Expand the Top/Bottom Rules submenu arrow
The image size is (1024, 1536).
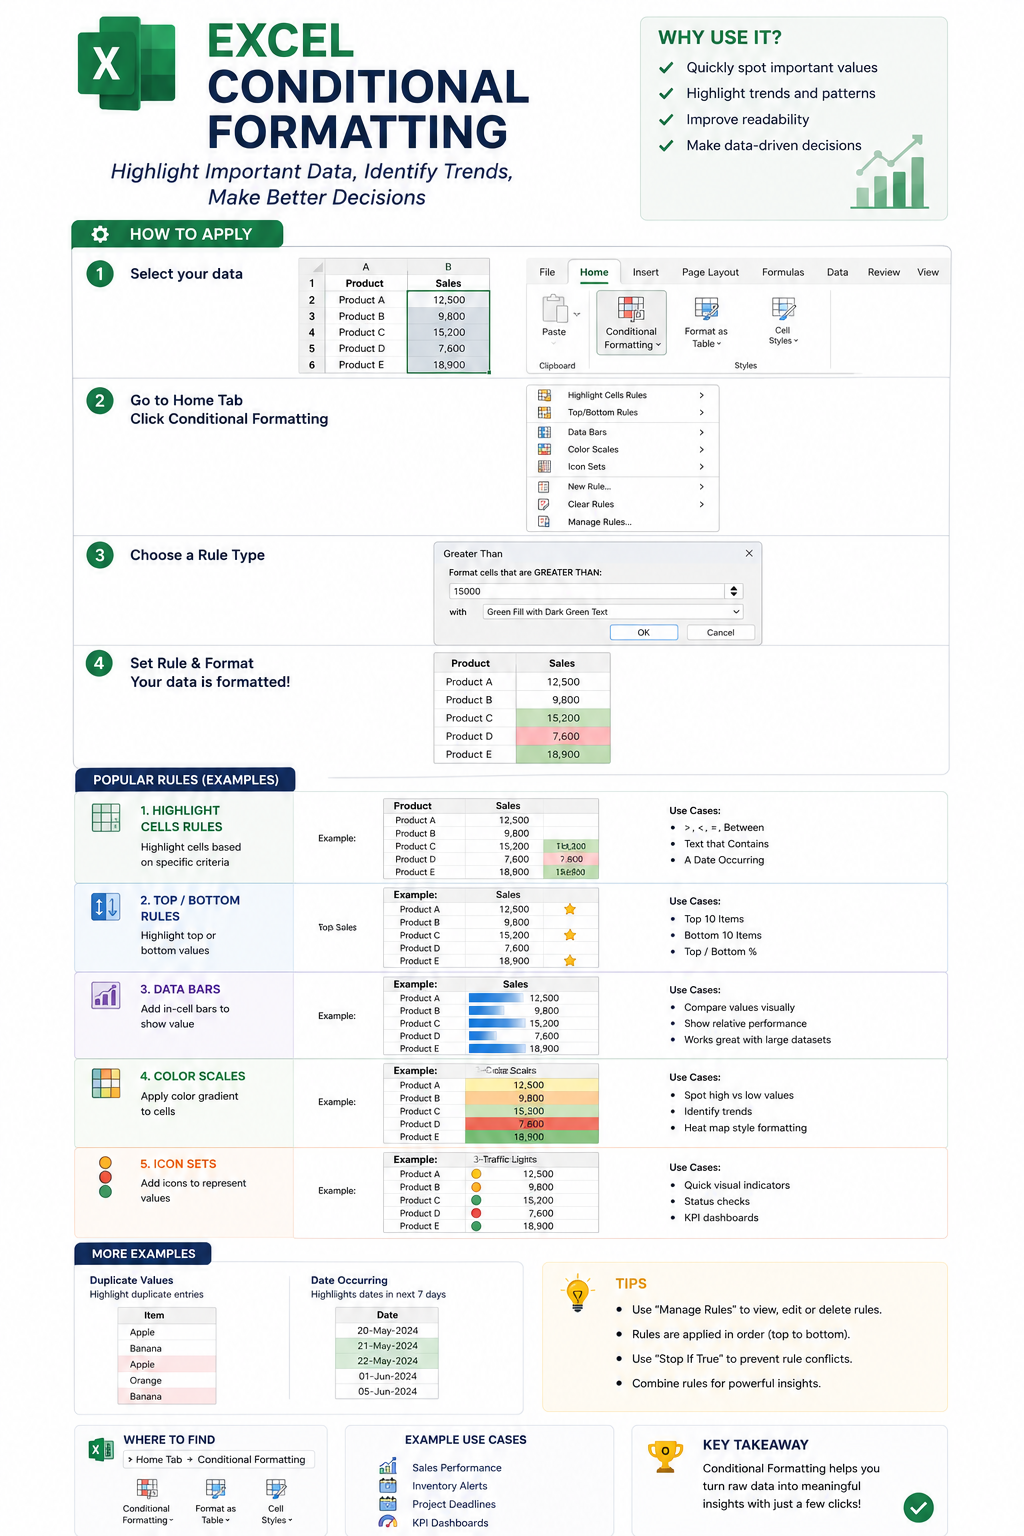click(x=702, y=412)
